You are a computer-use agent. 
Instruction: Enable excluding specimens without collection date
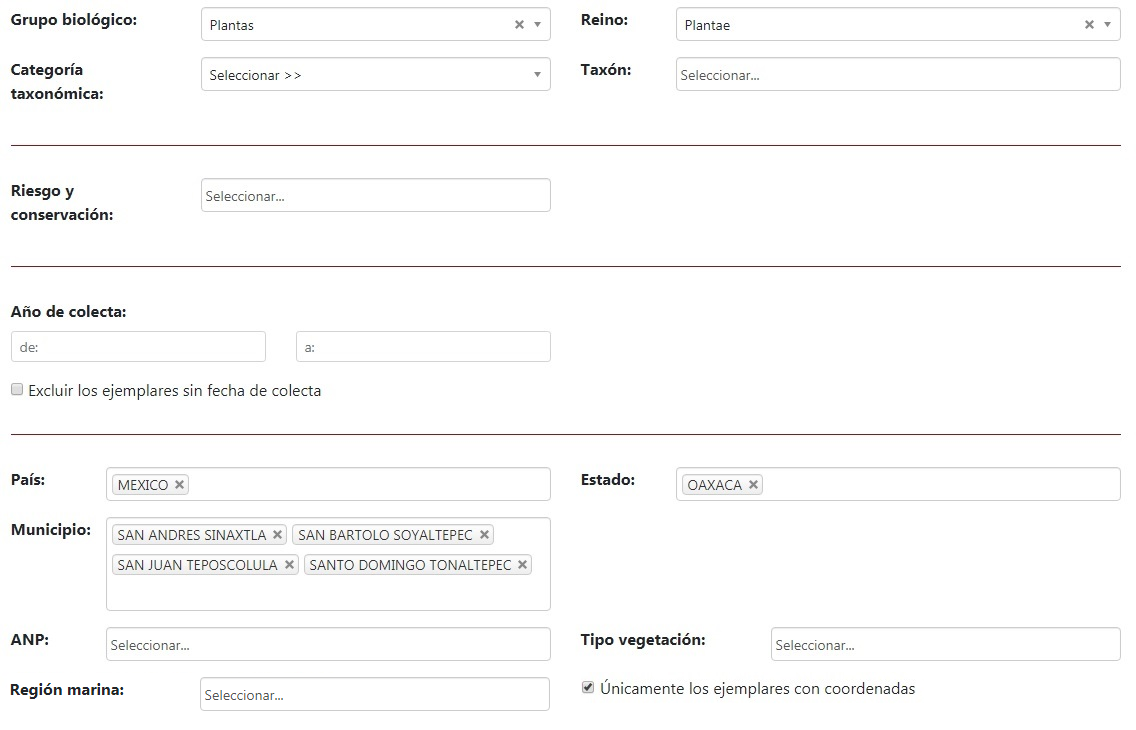tap(17, 390)
